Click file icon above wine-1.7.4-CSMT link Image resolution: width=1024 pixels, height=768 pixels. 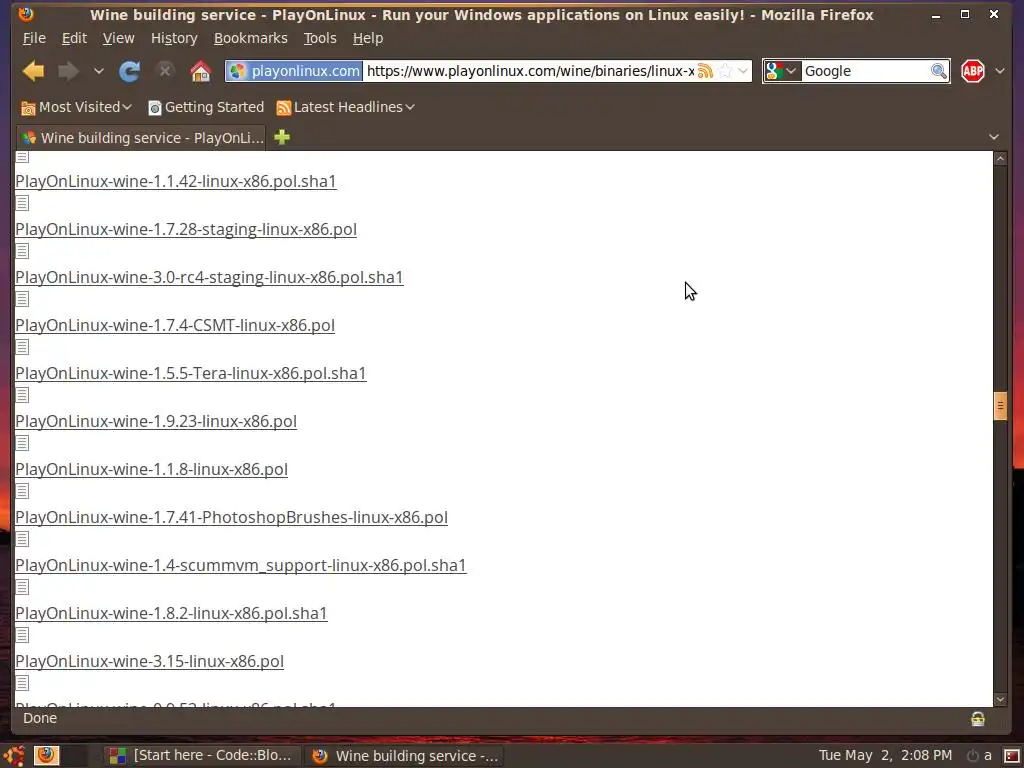click(x=22, y=299)
